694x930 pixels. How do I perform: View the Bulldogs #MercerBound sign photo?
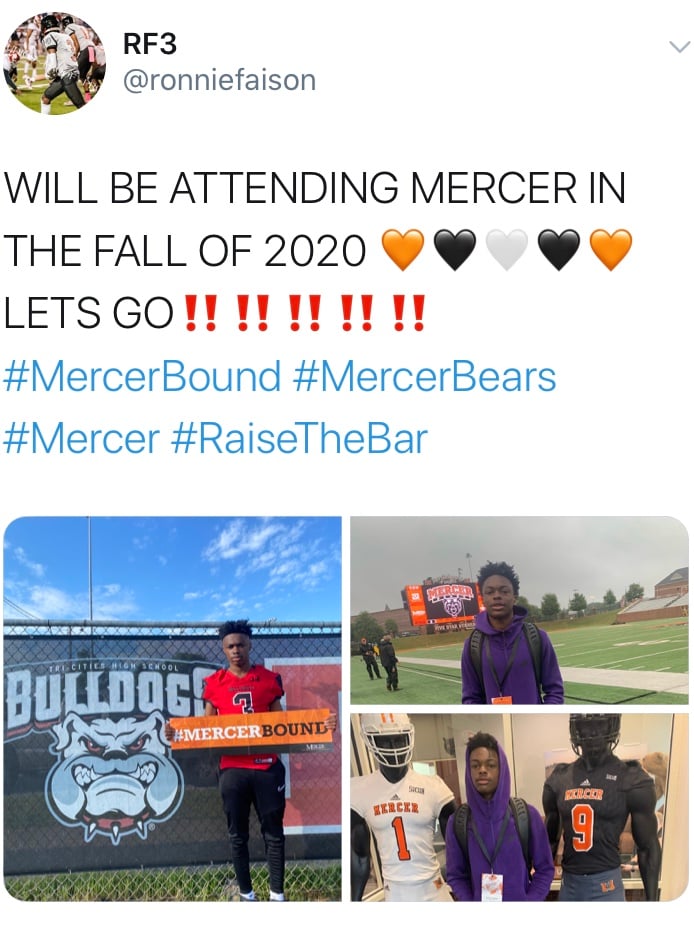172,709
